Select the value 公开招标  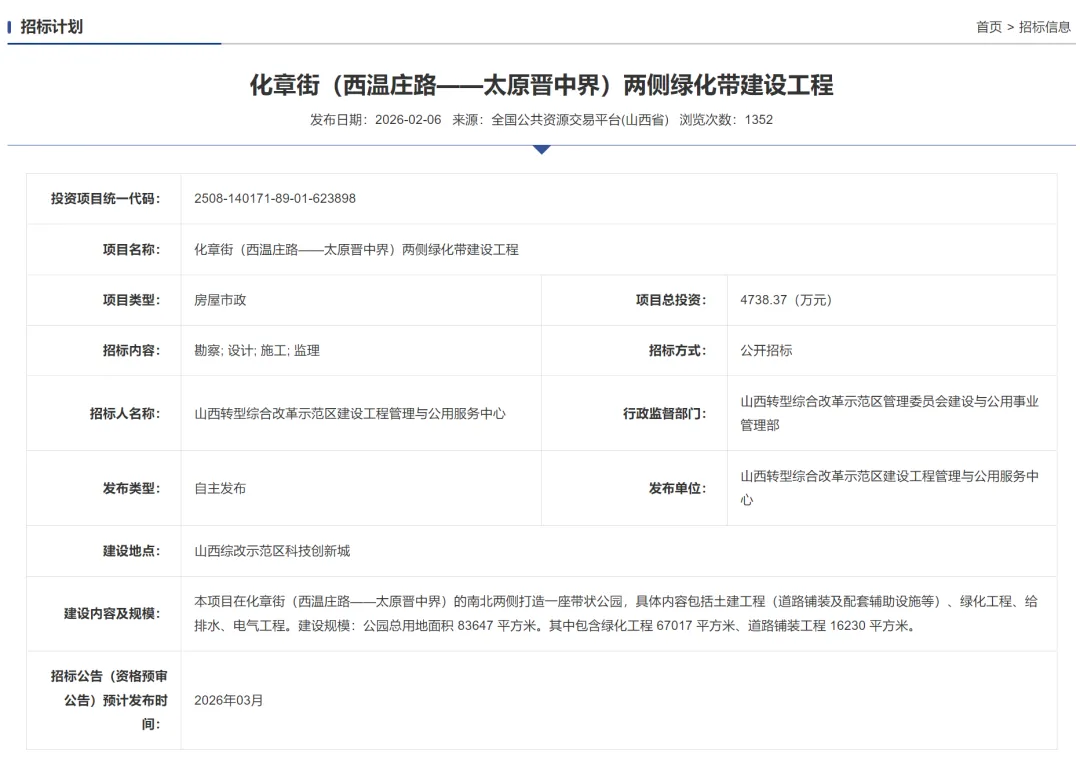click(x=766, y=350)
